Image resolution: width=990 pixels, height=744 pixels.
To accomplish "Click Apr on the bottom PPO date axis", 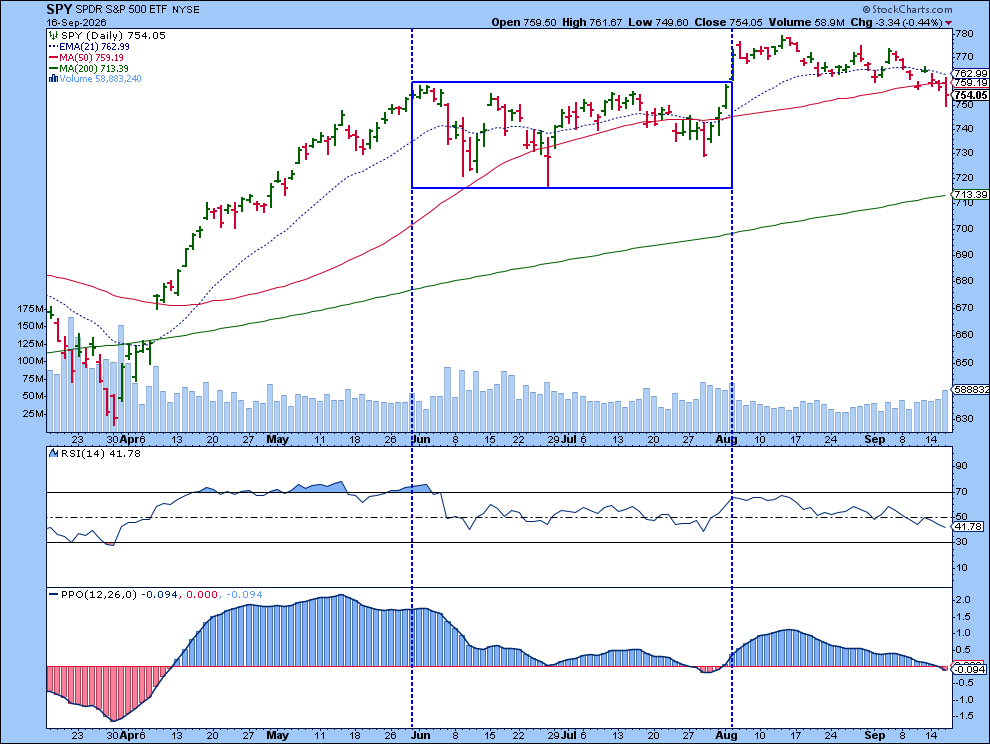I will pos(129,735).
